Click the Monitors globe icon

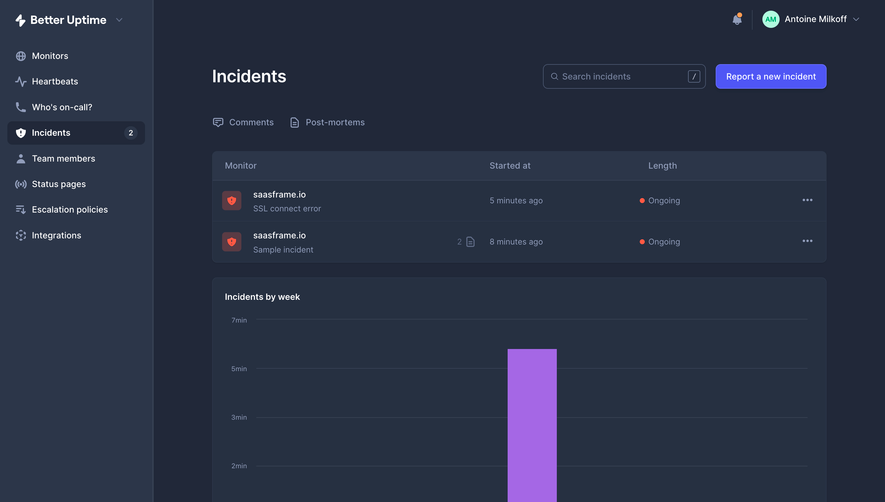[21, 56]
